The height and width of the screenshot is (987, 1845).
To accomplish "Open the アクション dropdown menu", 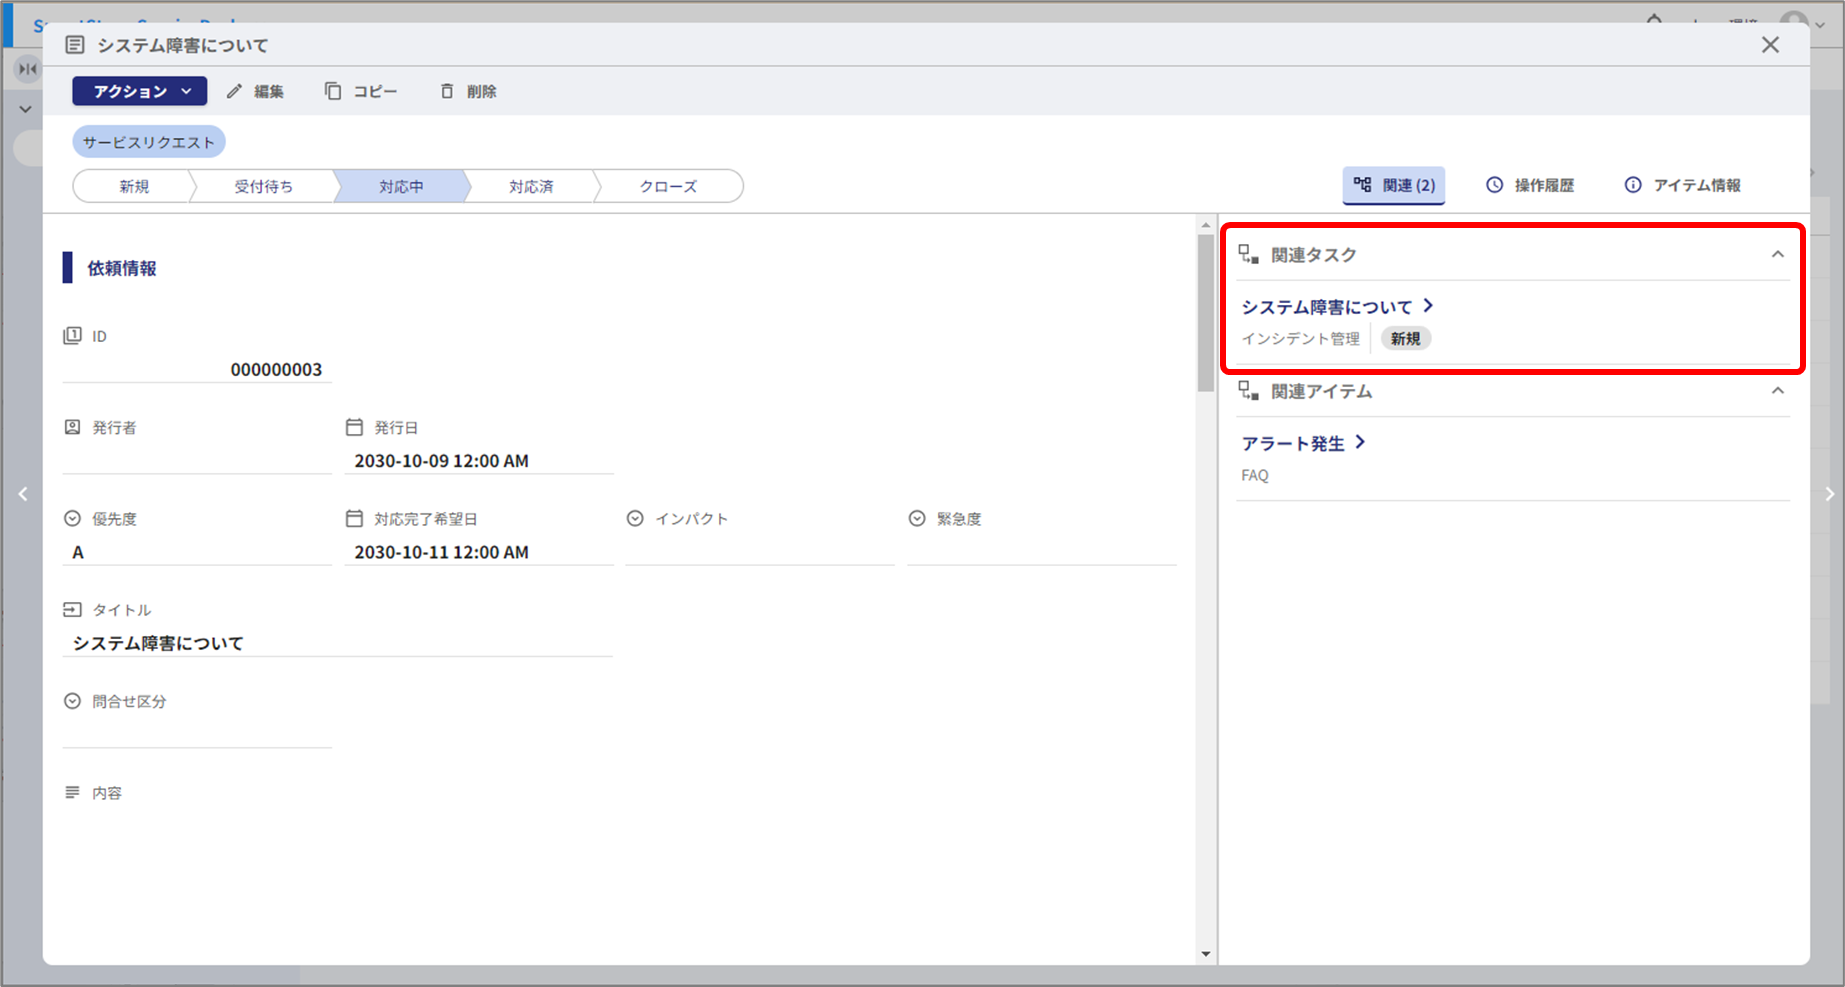I will point(140,91).
